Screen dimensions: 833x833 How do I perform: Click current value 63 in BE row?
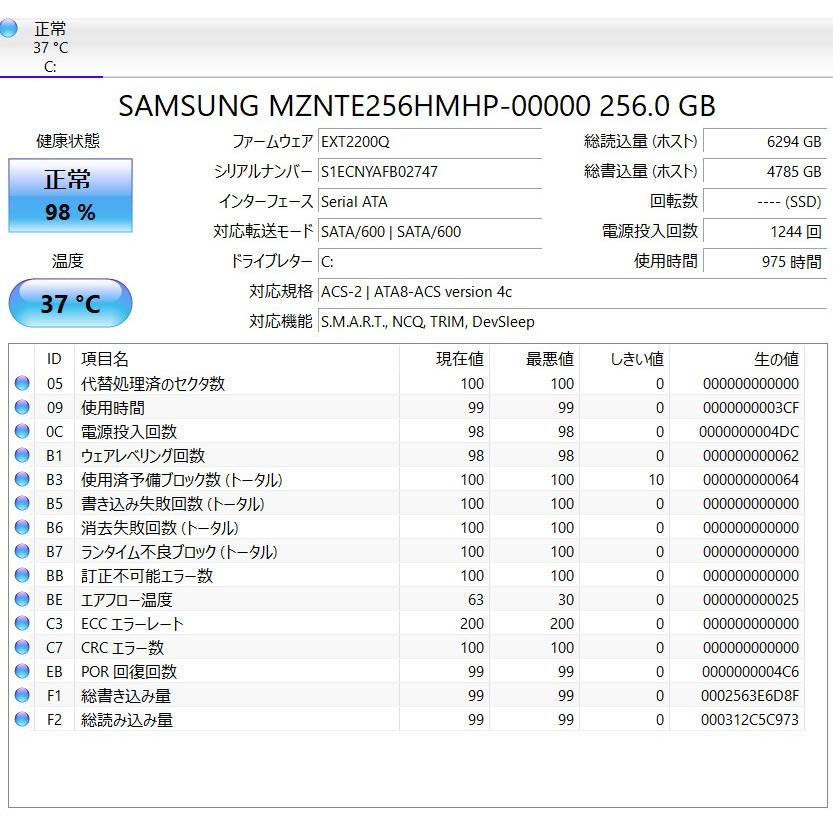pos(476,600)
